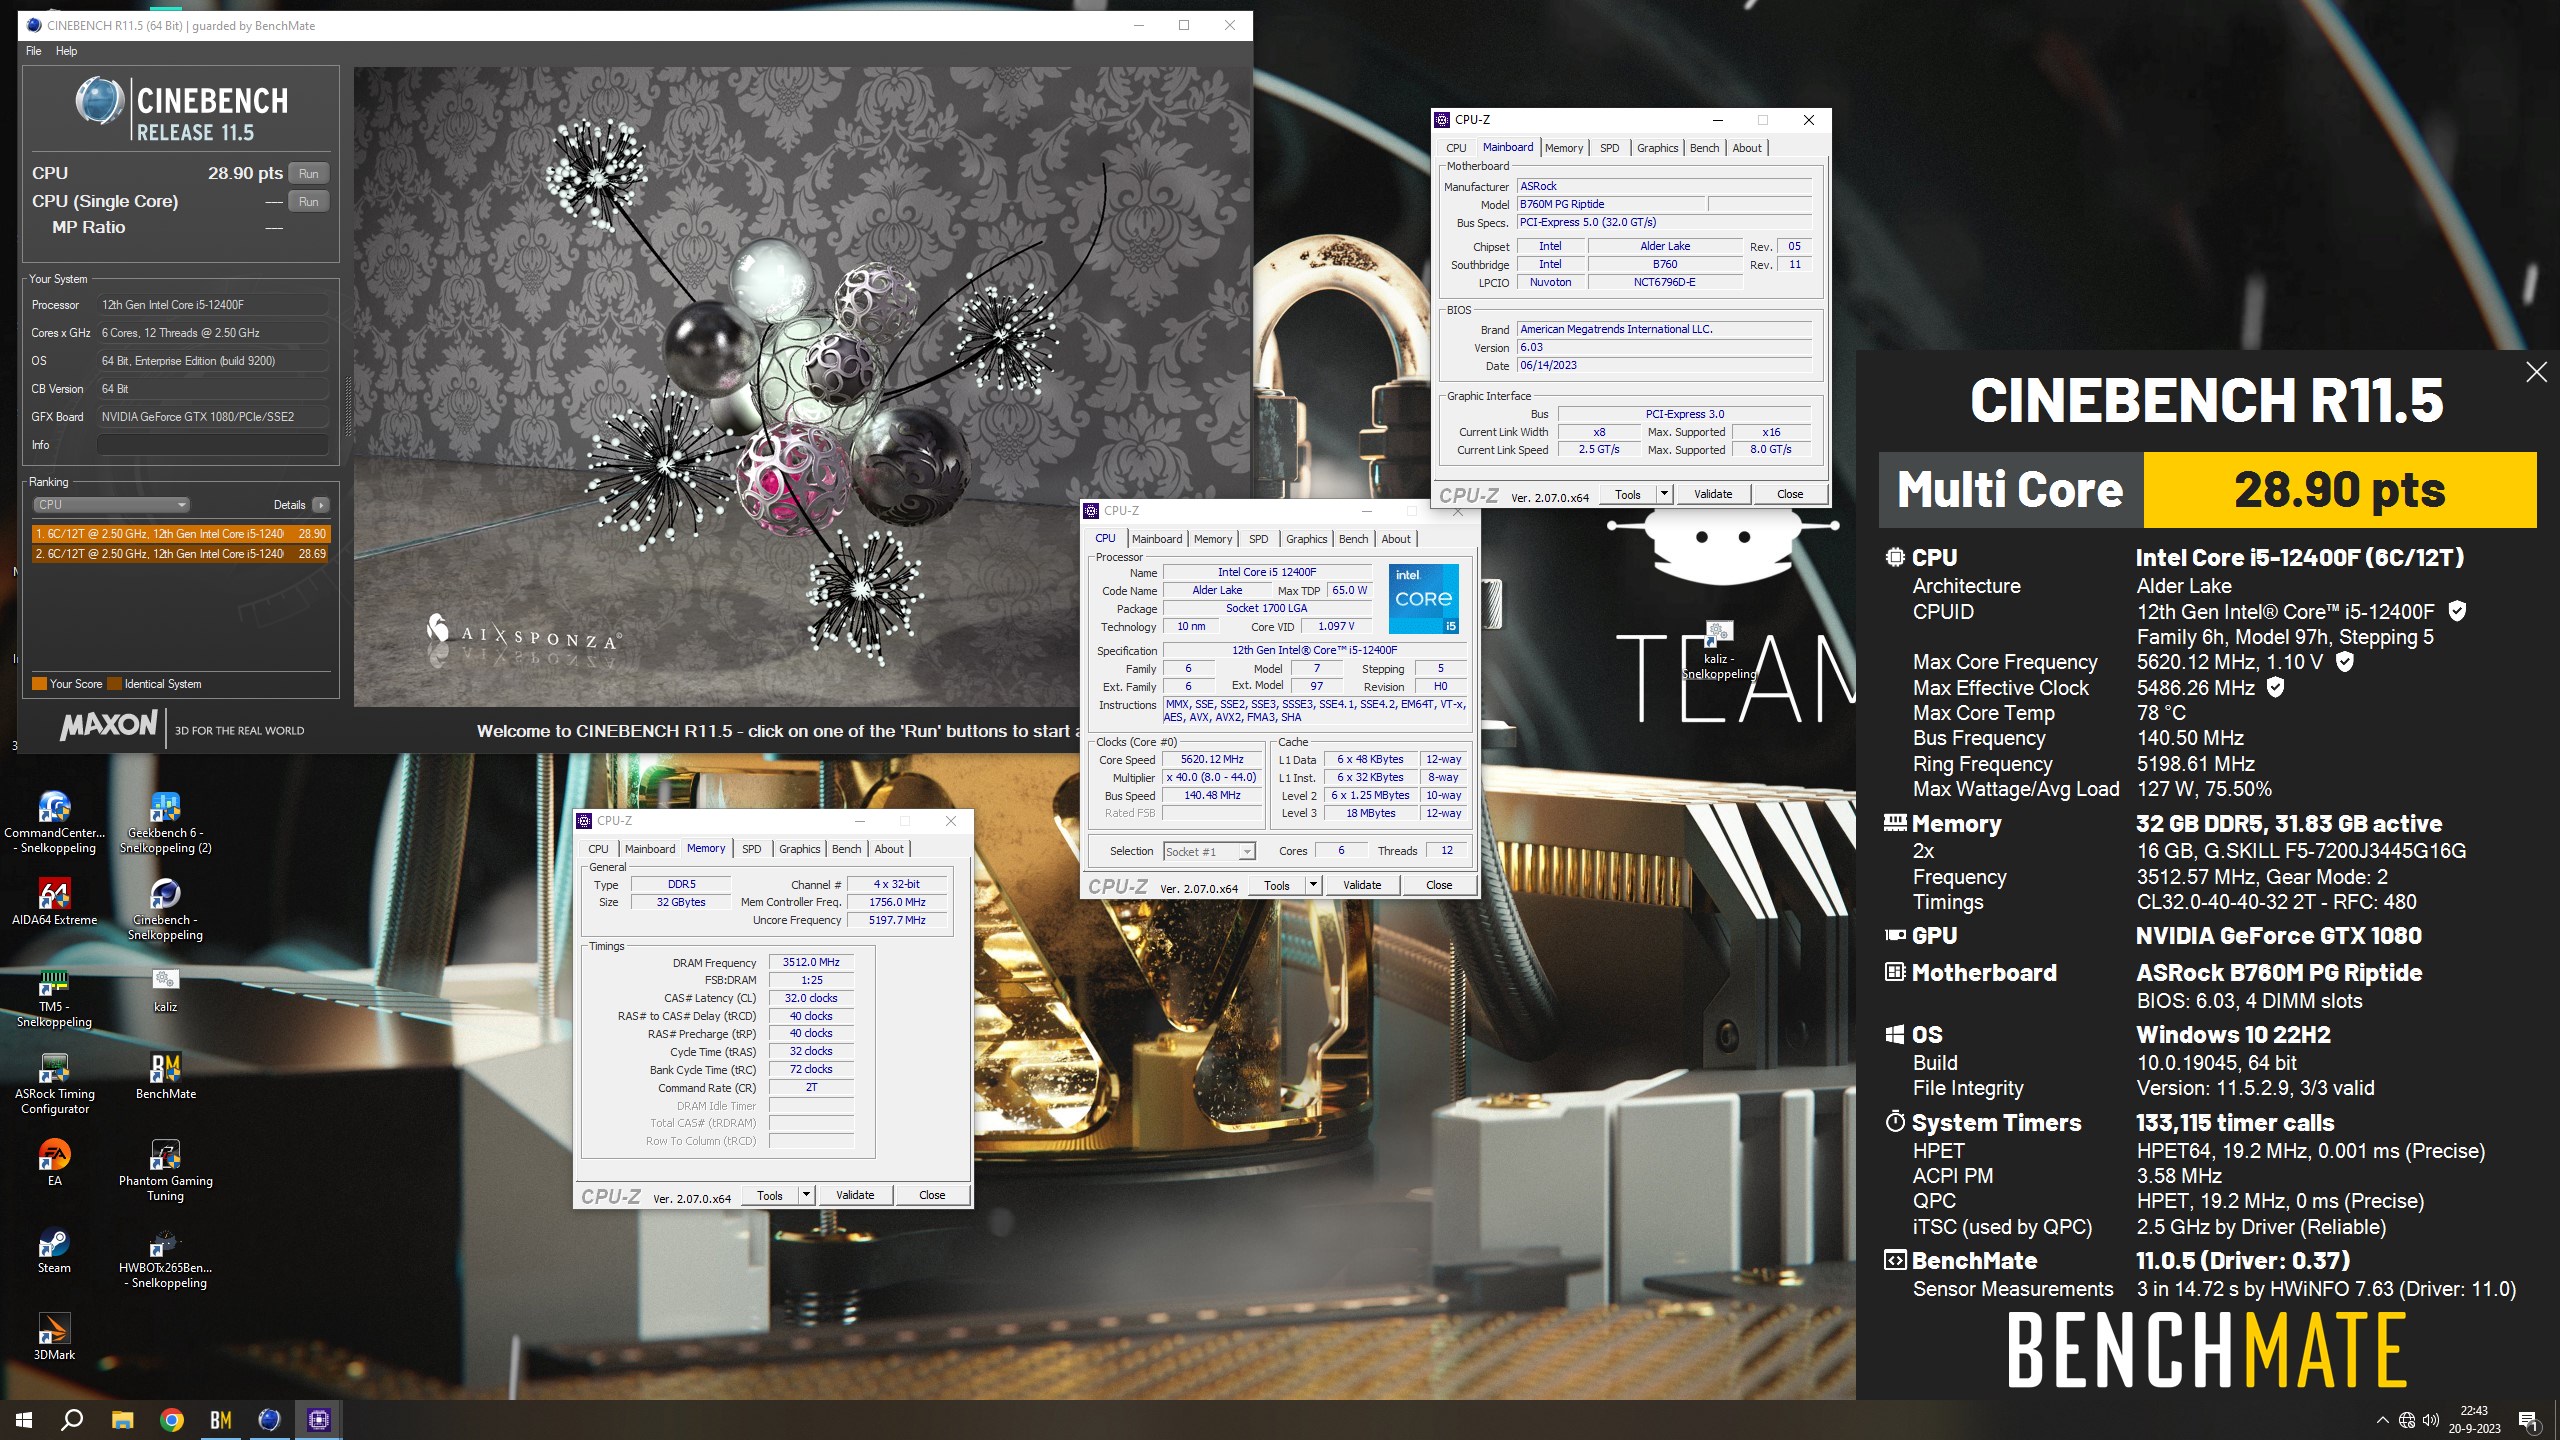Open Socket #1 selection dropdown

click(1209, 852)
